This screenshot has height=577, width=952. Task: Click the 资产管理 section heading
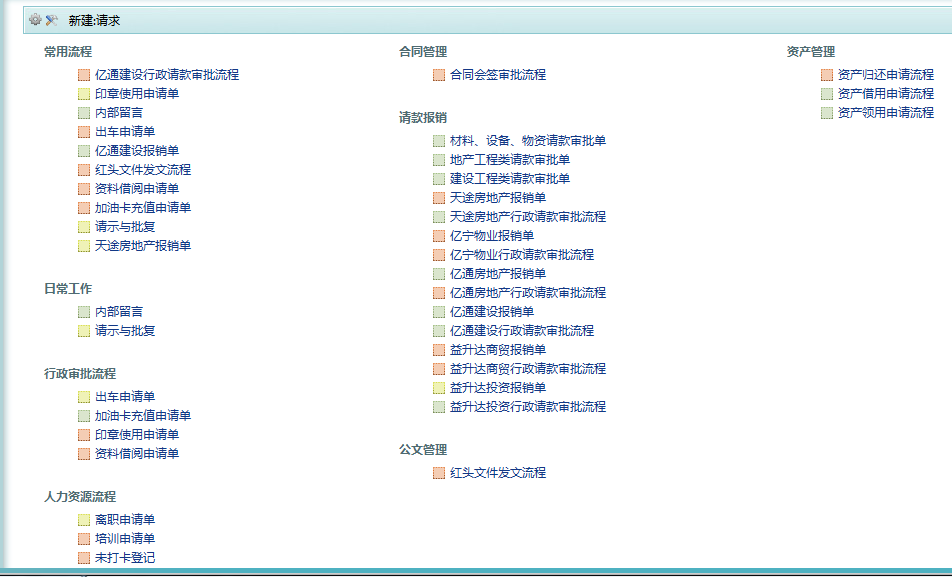(x=811, y=52)
